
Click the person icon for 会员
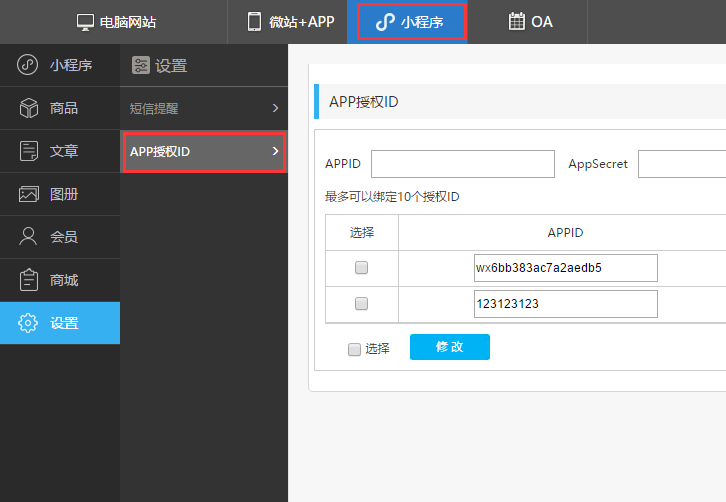point(29,237)
